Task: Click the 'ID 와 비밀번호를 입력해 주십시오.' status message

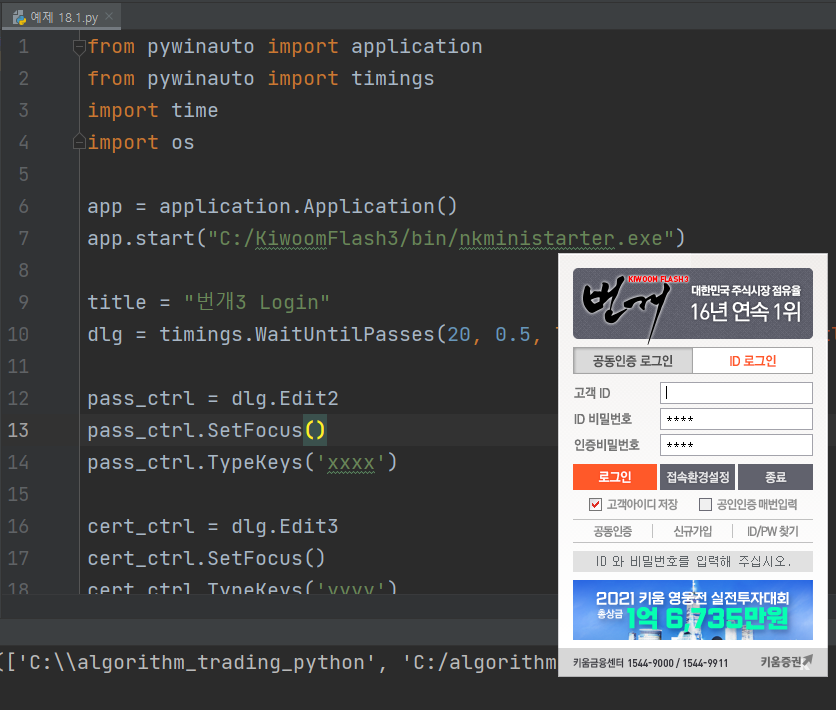Action: [x=693, y=561]
